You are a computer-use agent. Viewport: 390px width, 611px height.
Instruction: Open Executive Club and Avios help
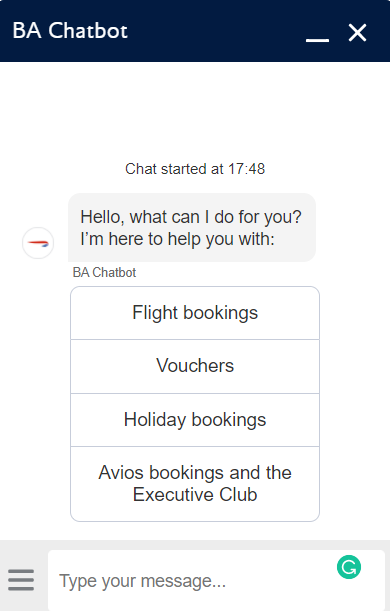(195, 484)
